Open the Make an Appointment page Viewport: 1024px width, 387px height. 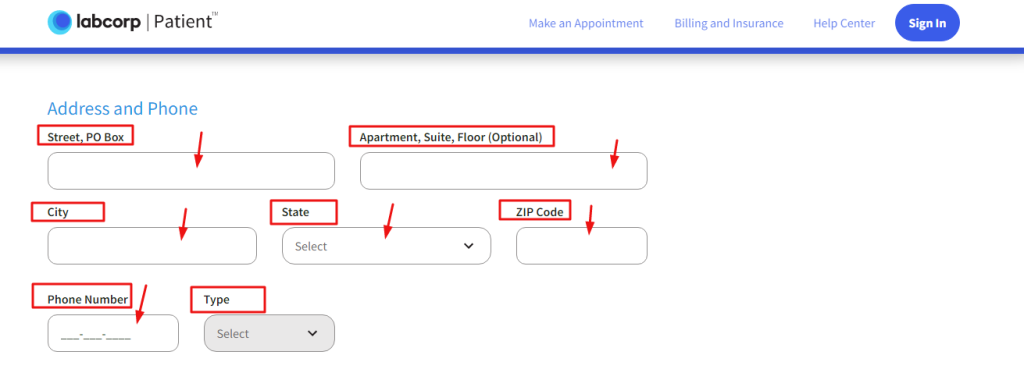[586, 23]
